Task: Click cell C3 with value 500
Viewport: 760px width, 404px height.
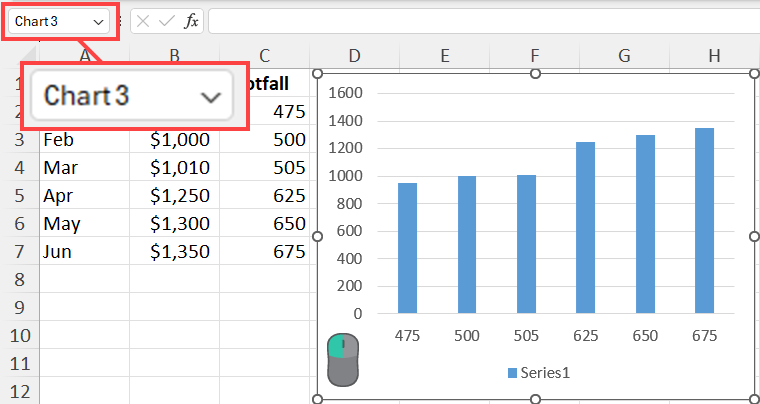Action: coord(265,140)
